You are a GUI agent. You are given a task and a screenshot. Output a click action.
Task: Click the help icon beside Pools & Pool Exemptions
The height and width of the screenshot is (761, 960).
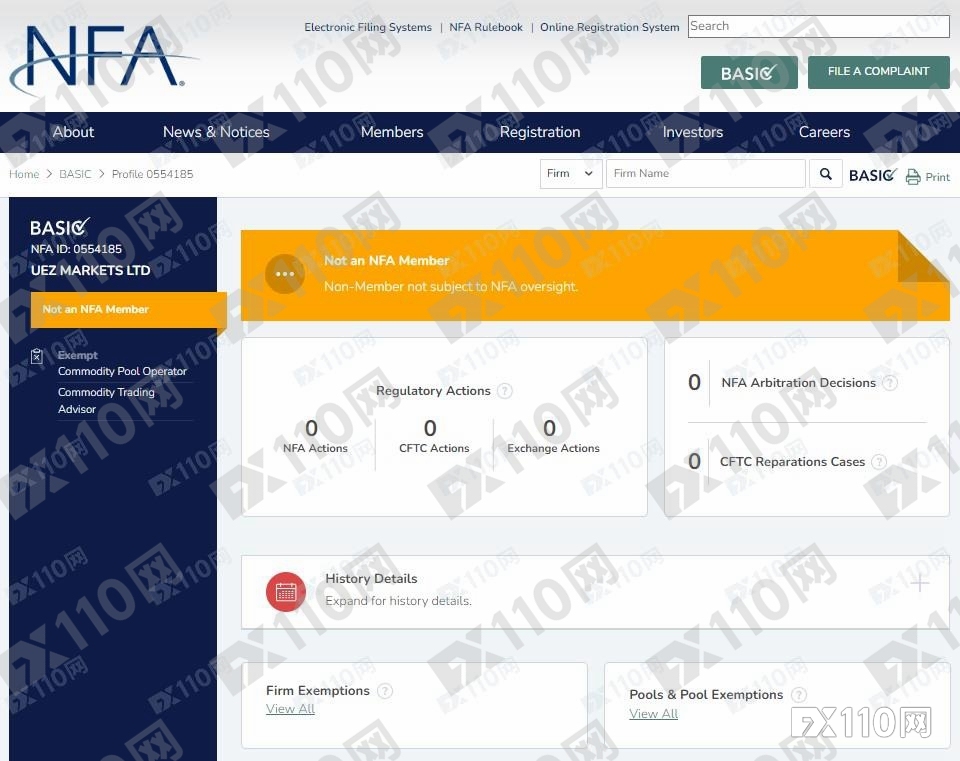coord(798,695)
